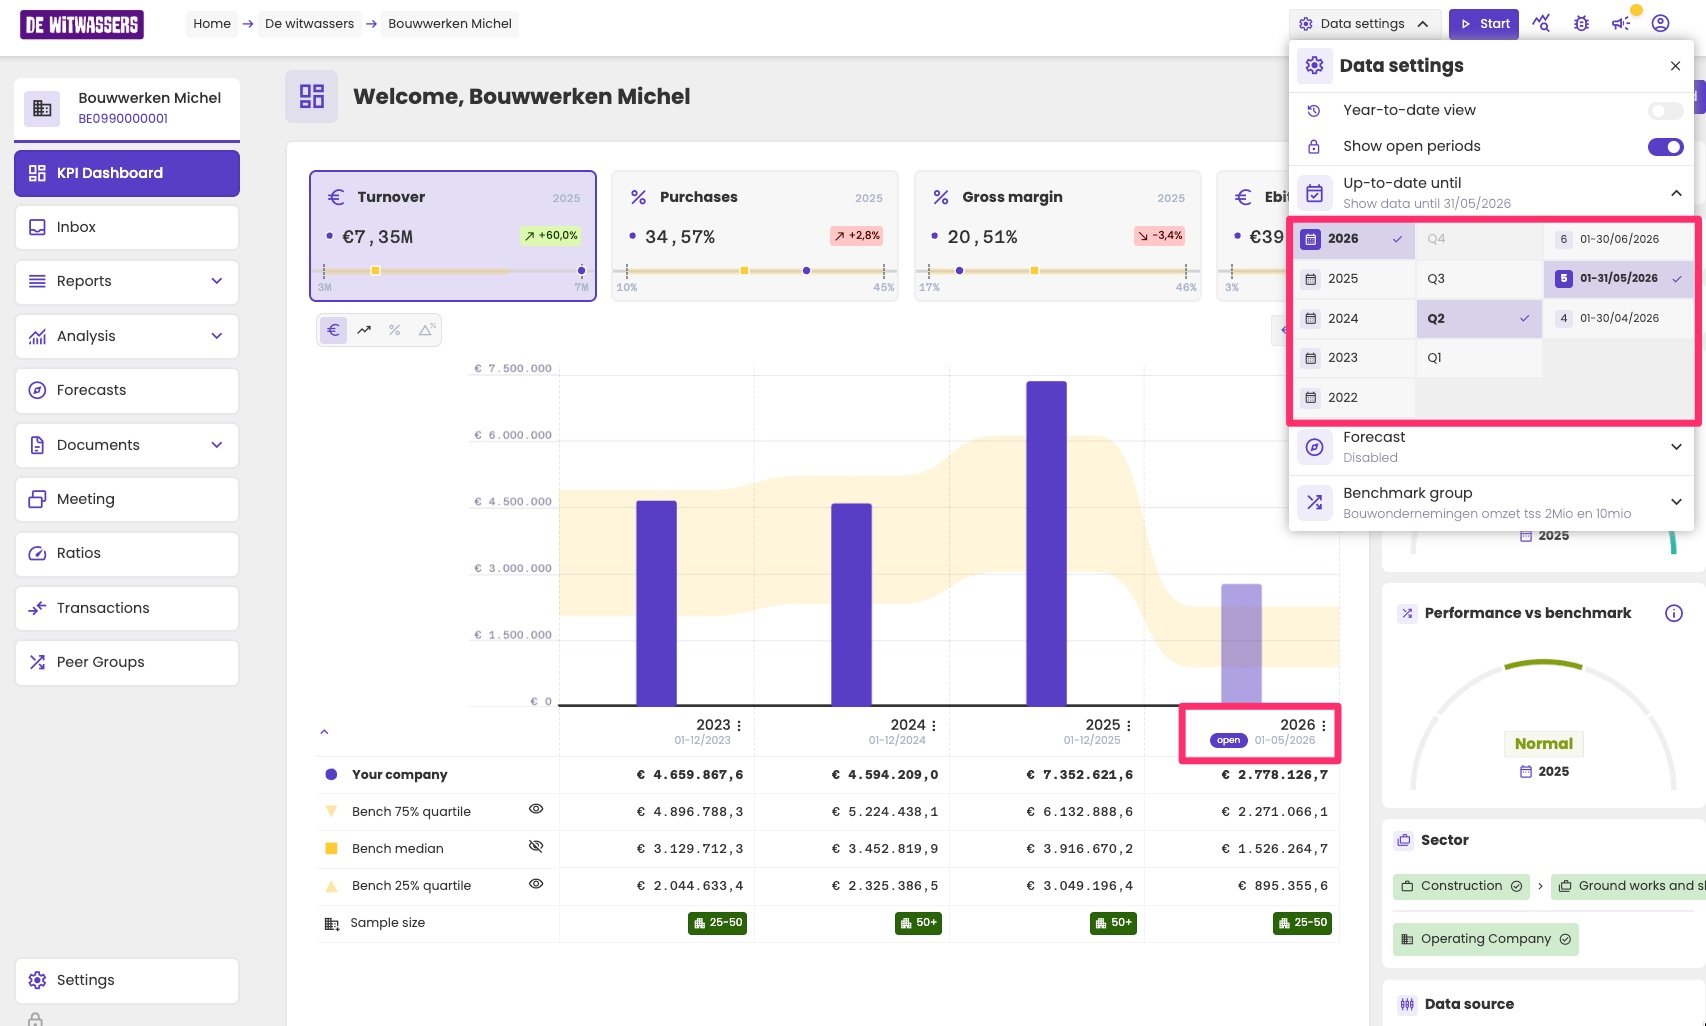Open Inbox
Image resolution: width=1706 pixels, height=1026 pixels.
127,227
